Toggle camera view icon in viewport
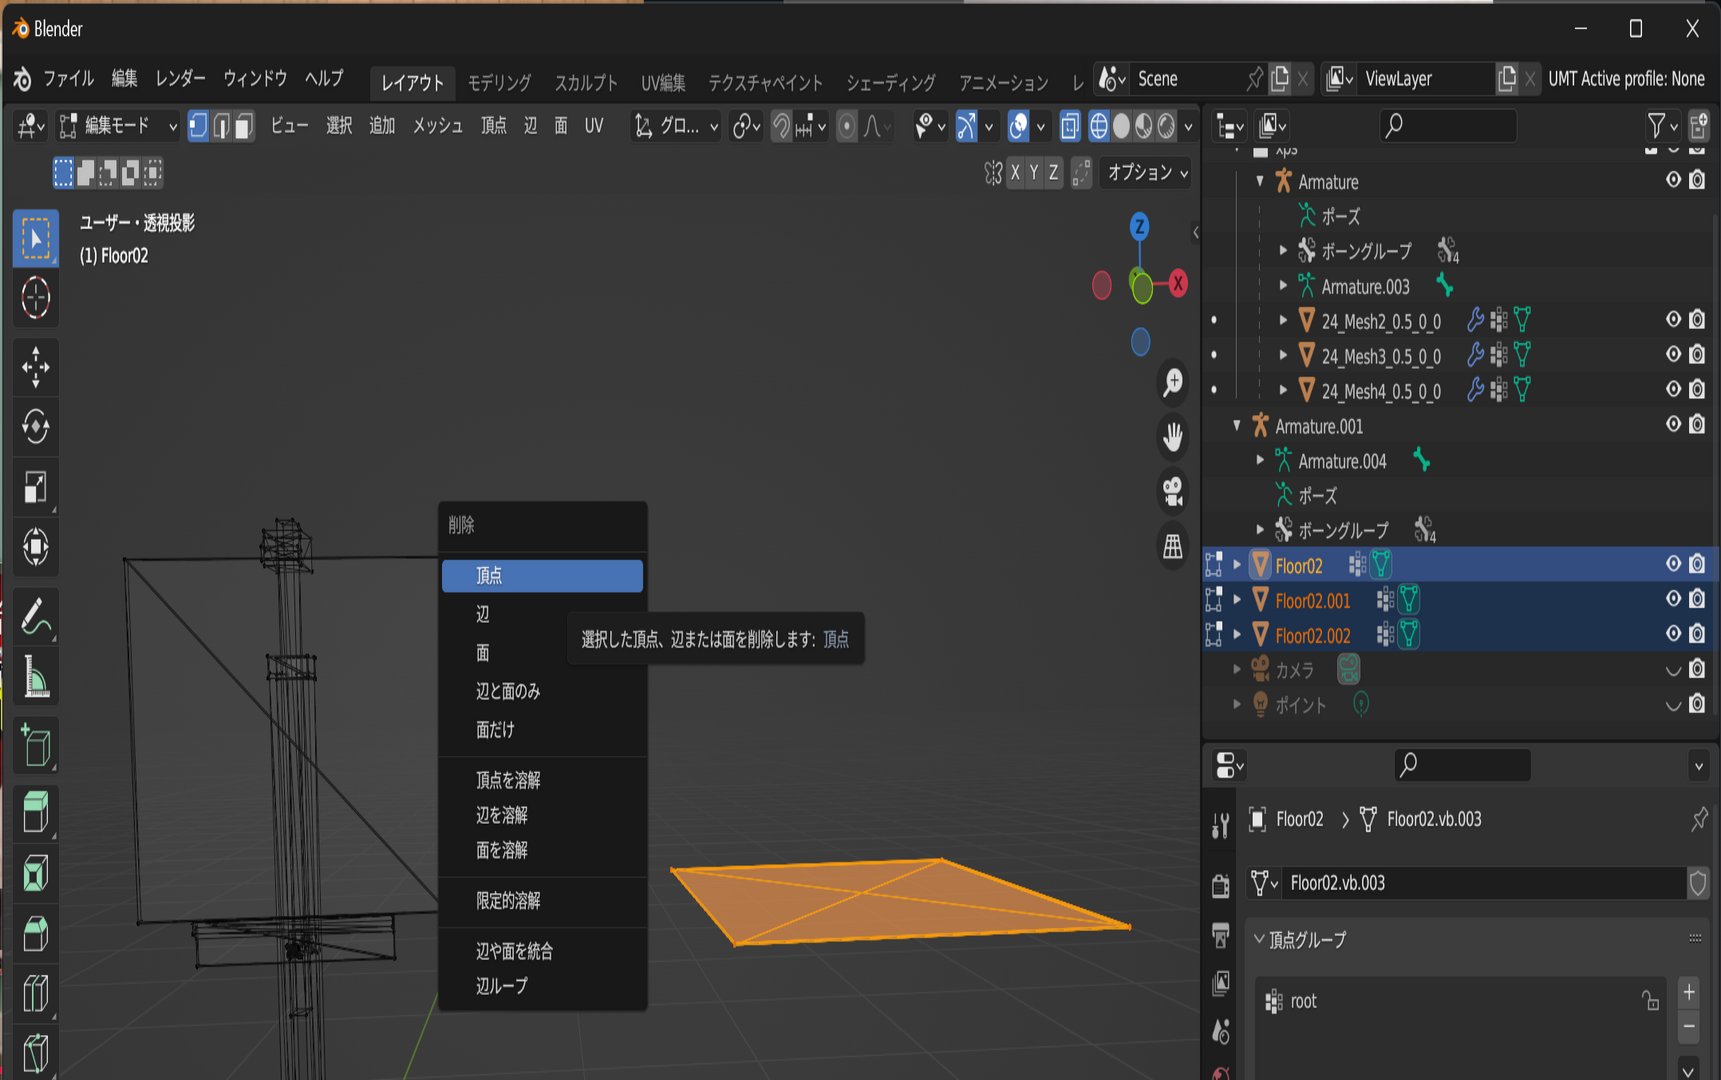Image resolution: width=1721 pixels, height=1080 pixels. (x=1173, y=490)
